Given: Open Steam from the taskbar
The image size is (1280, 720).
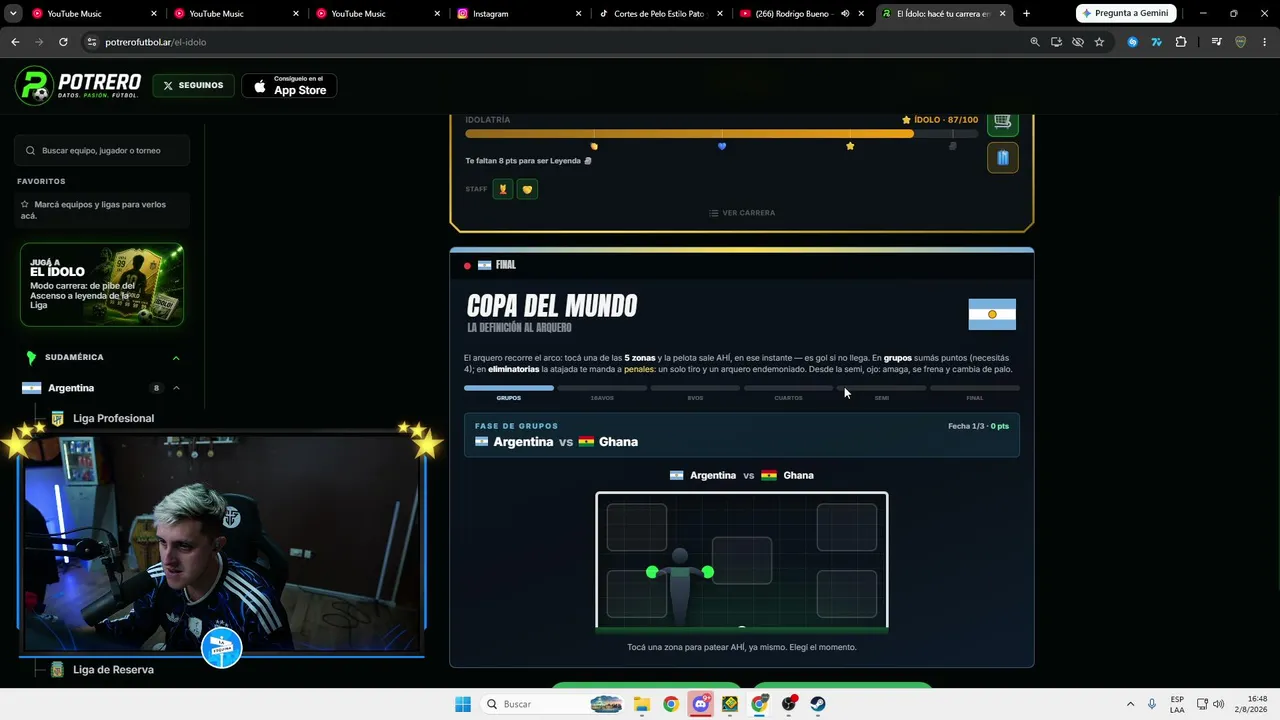Looking at the screenshot, I should (x=818, y=704).
